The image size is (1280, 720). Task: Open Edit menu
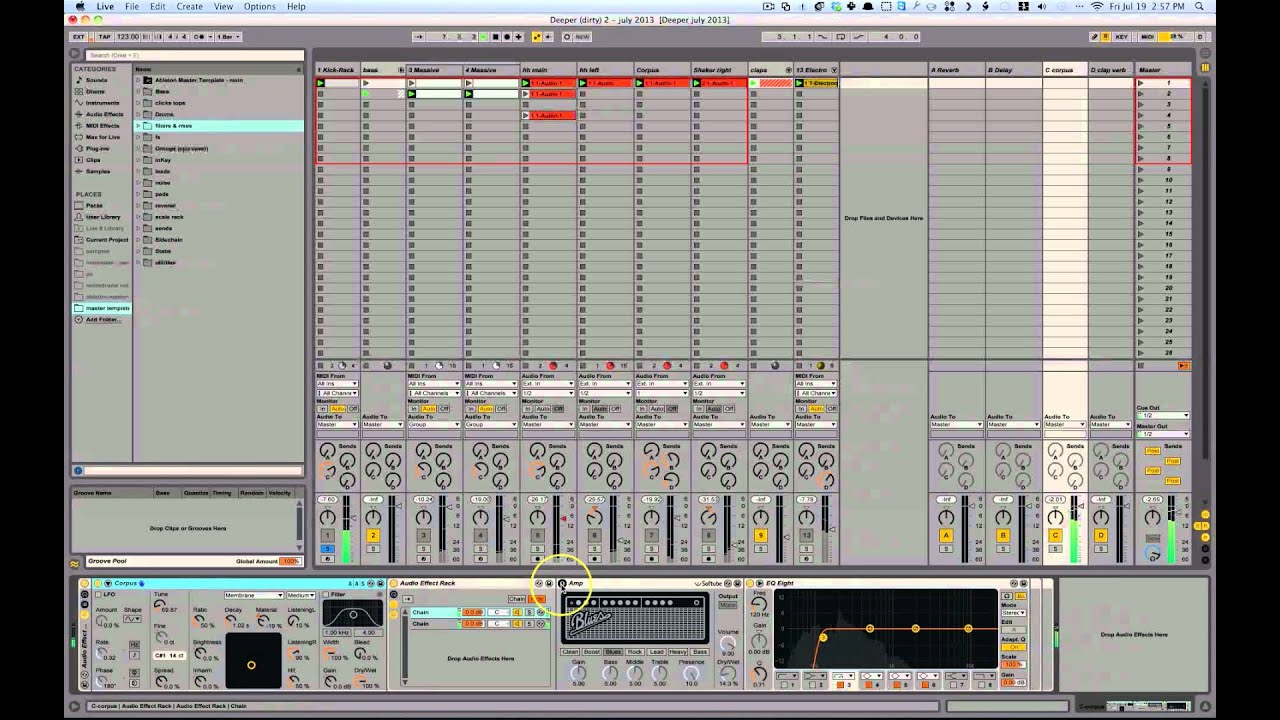click(x=158, y=7)
